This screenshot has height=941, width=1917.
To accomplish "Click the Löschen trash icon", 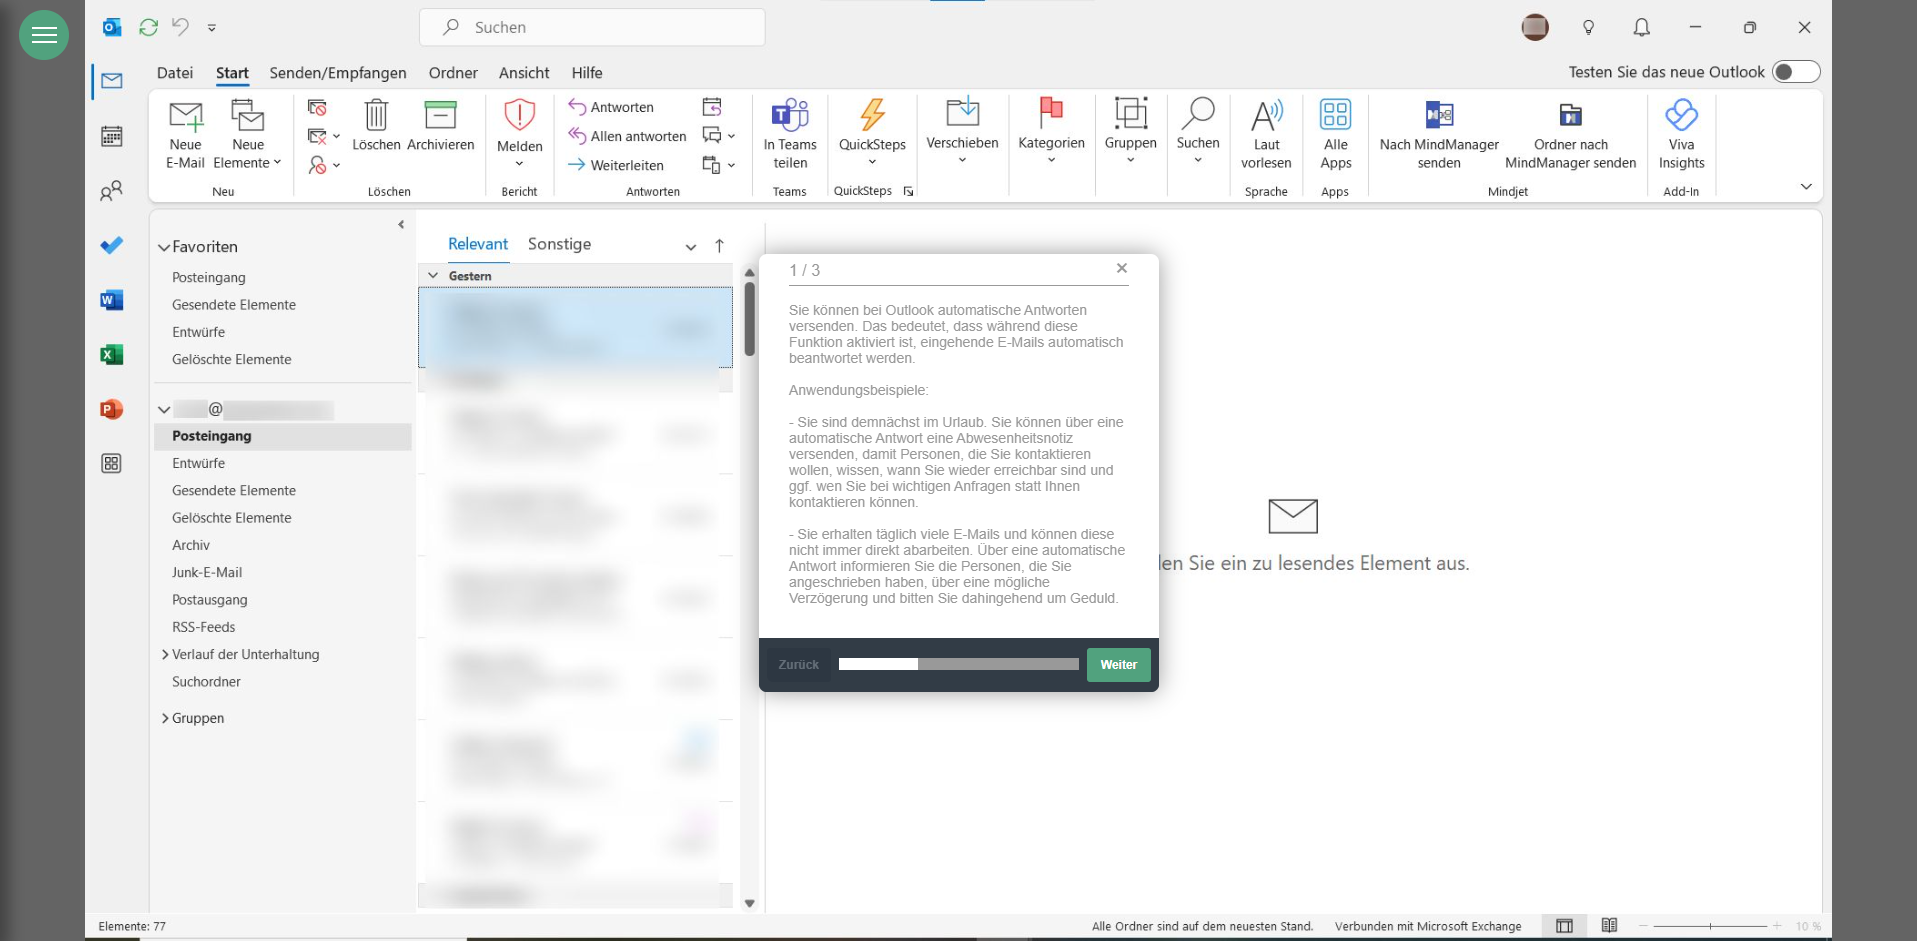I will tap(376, 116).
